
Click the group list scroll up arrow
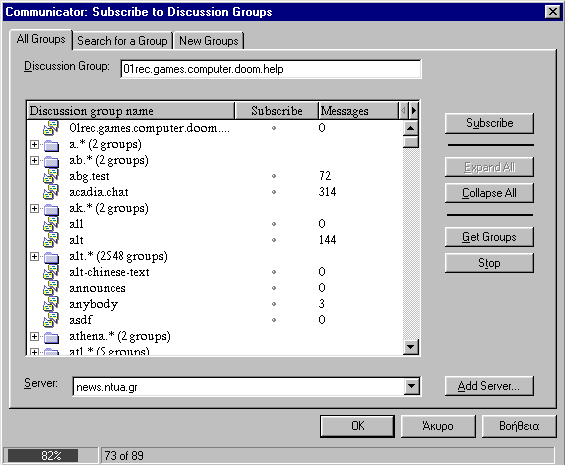(411, 128)
